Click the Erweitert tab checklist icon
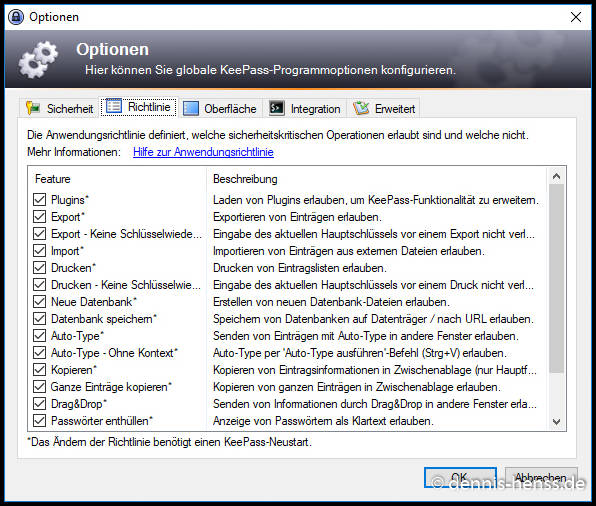 click(361, 108)
